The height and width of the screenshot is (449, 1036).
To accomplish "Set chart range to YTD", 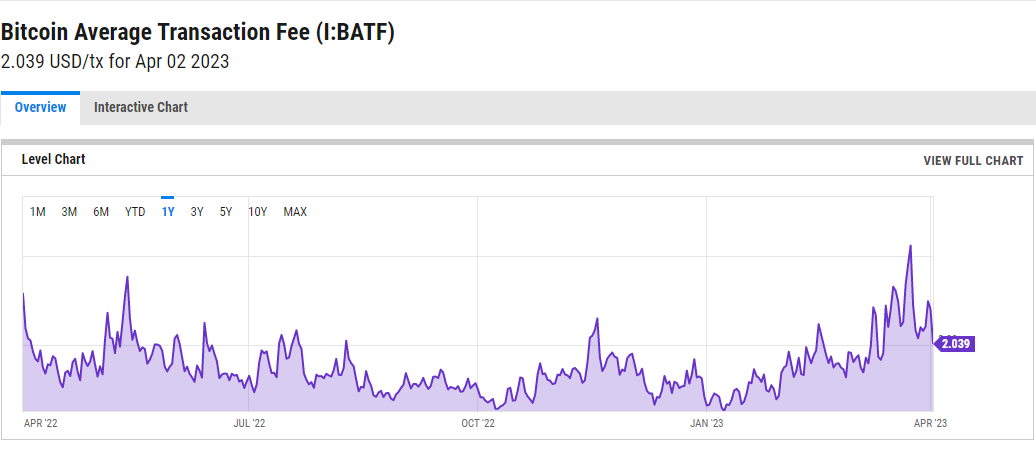I will (x=135, y=212).
